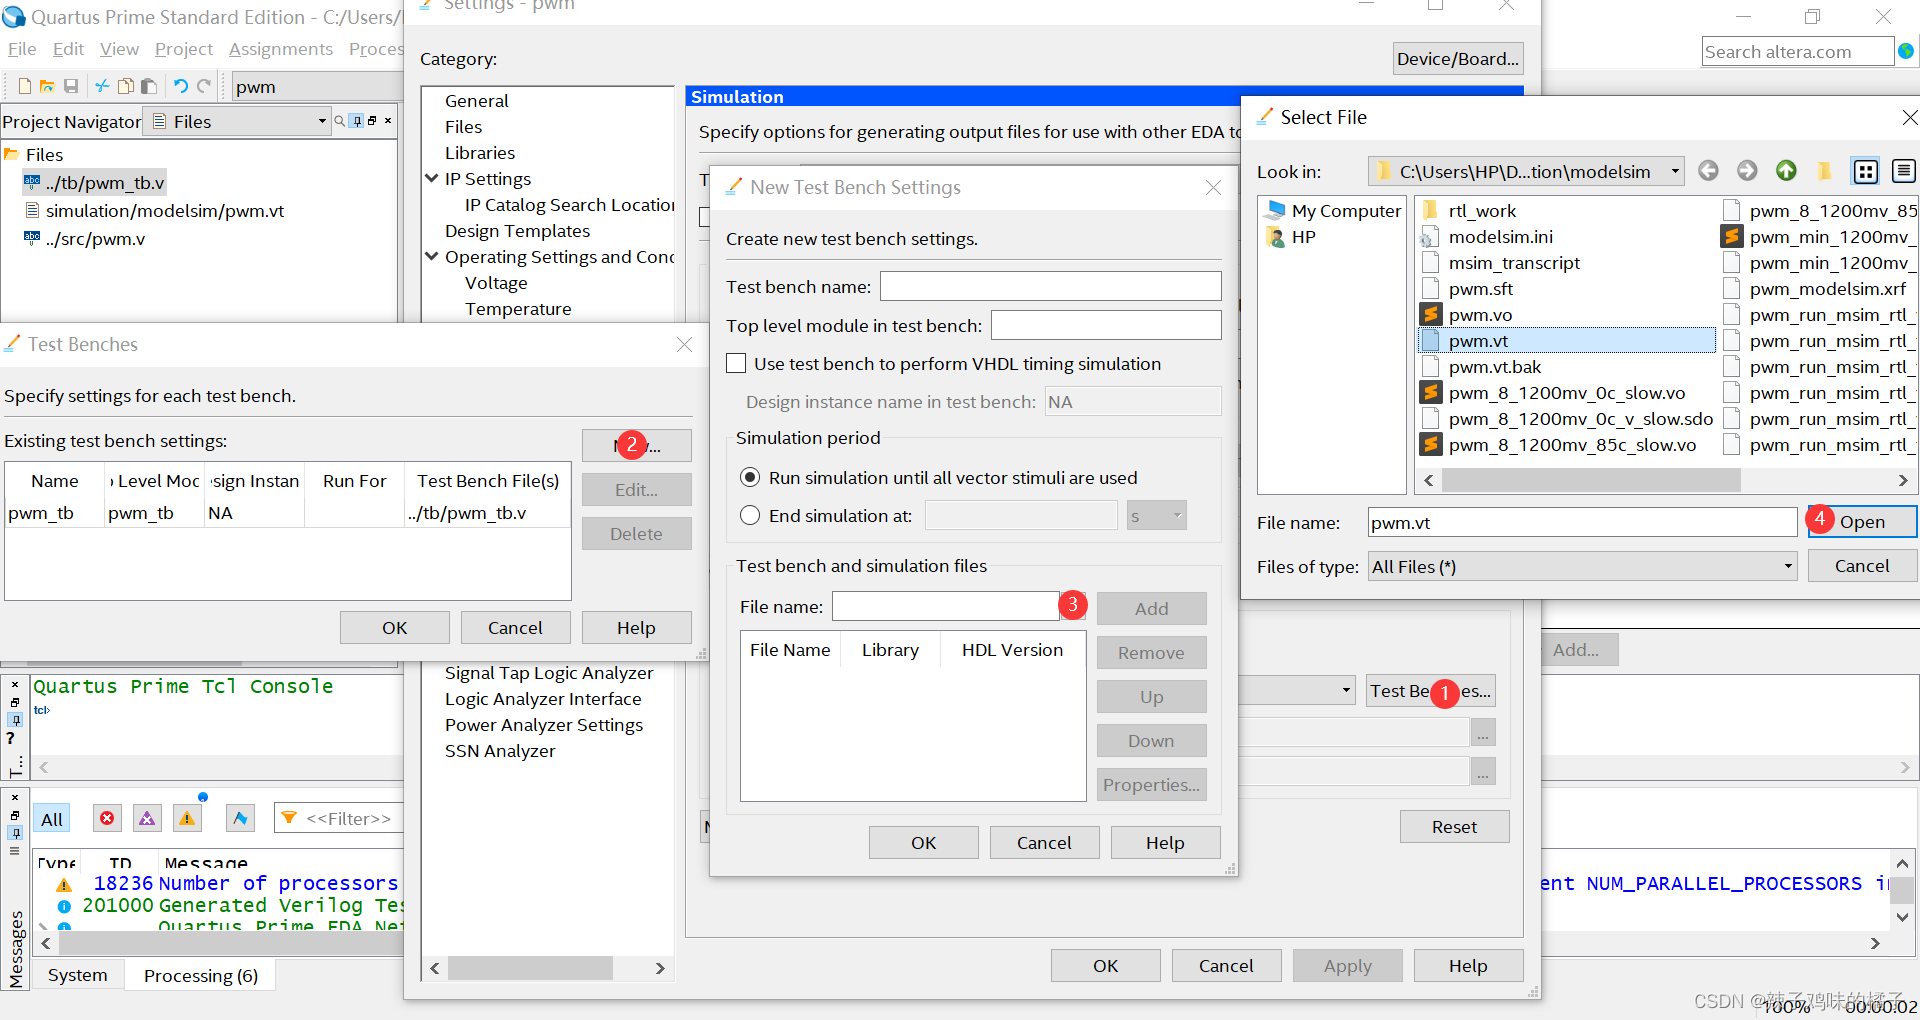Click OK in Test Benches dialog
1920x1020 pixels.
pyautogui.click(x=395, y=628)
